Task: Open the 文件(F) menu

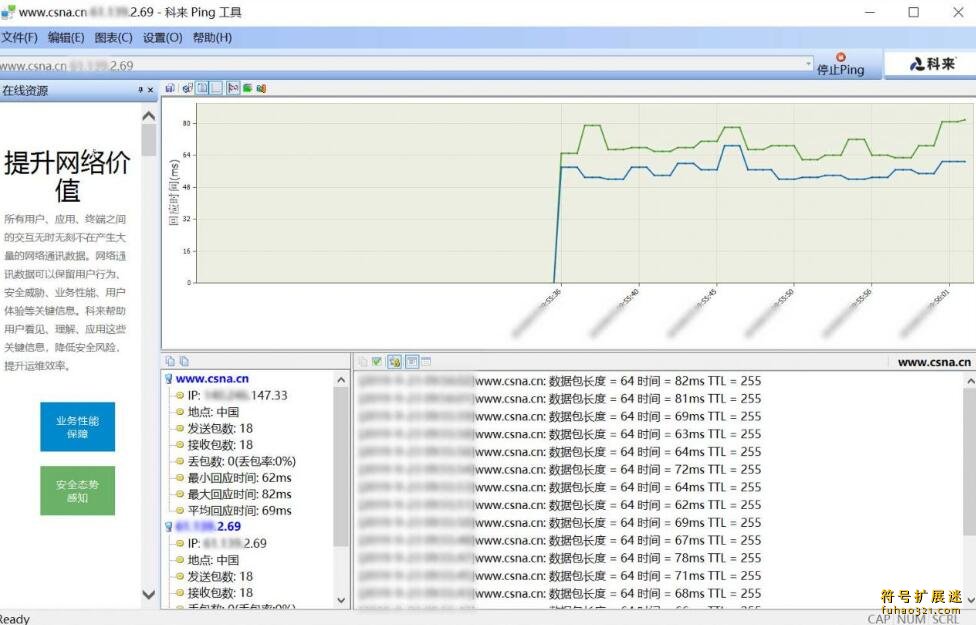Action: 19,38
